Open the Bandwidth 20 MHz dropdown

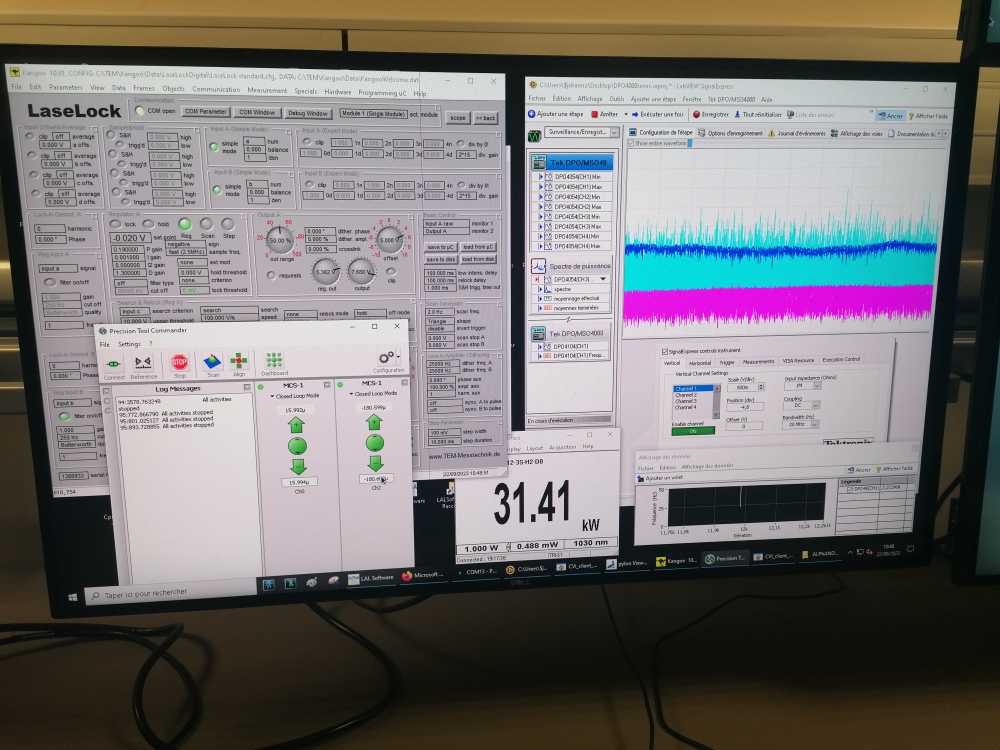[814, 424]
